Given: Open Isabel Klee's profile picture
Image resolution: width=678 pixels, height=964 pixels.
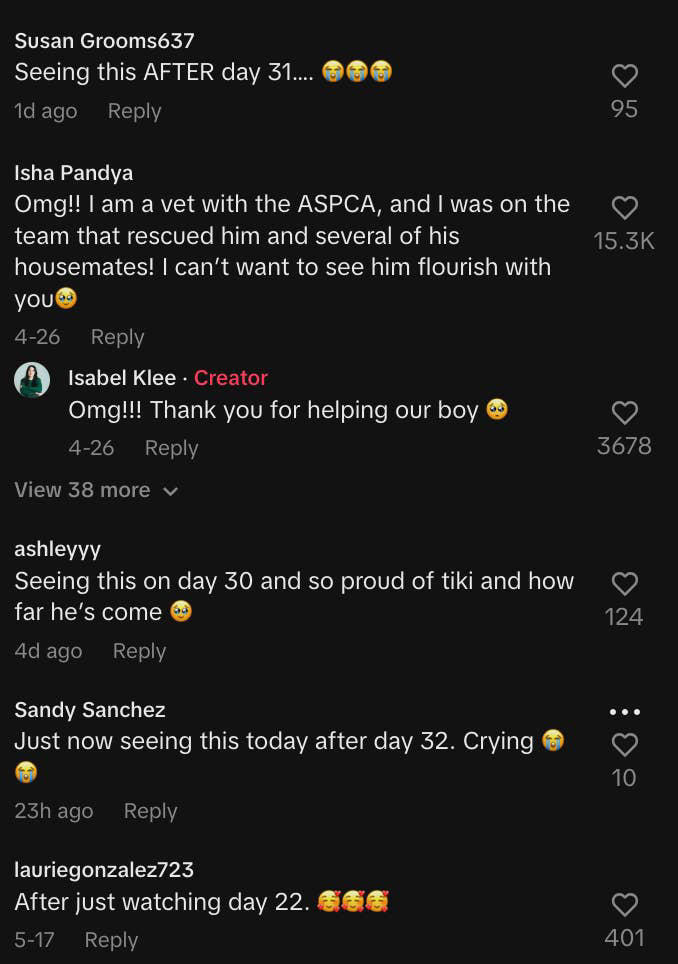Looking at the screenshot, I should [32, 380].
